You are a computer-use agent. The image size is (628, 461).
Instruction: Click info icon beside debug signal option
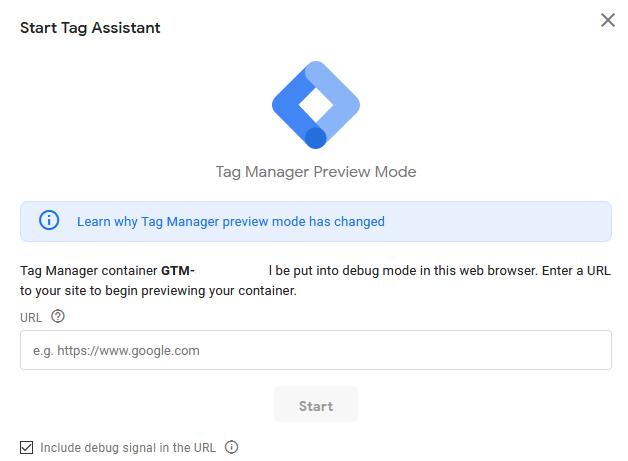point(232,448)
